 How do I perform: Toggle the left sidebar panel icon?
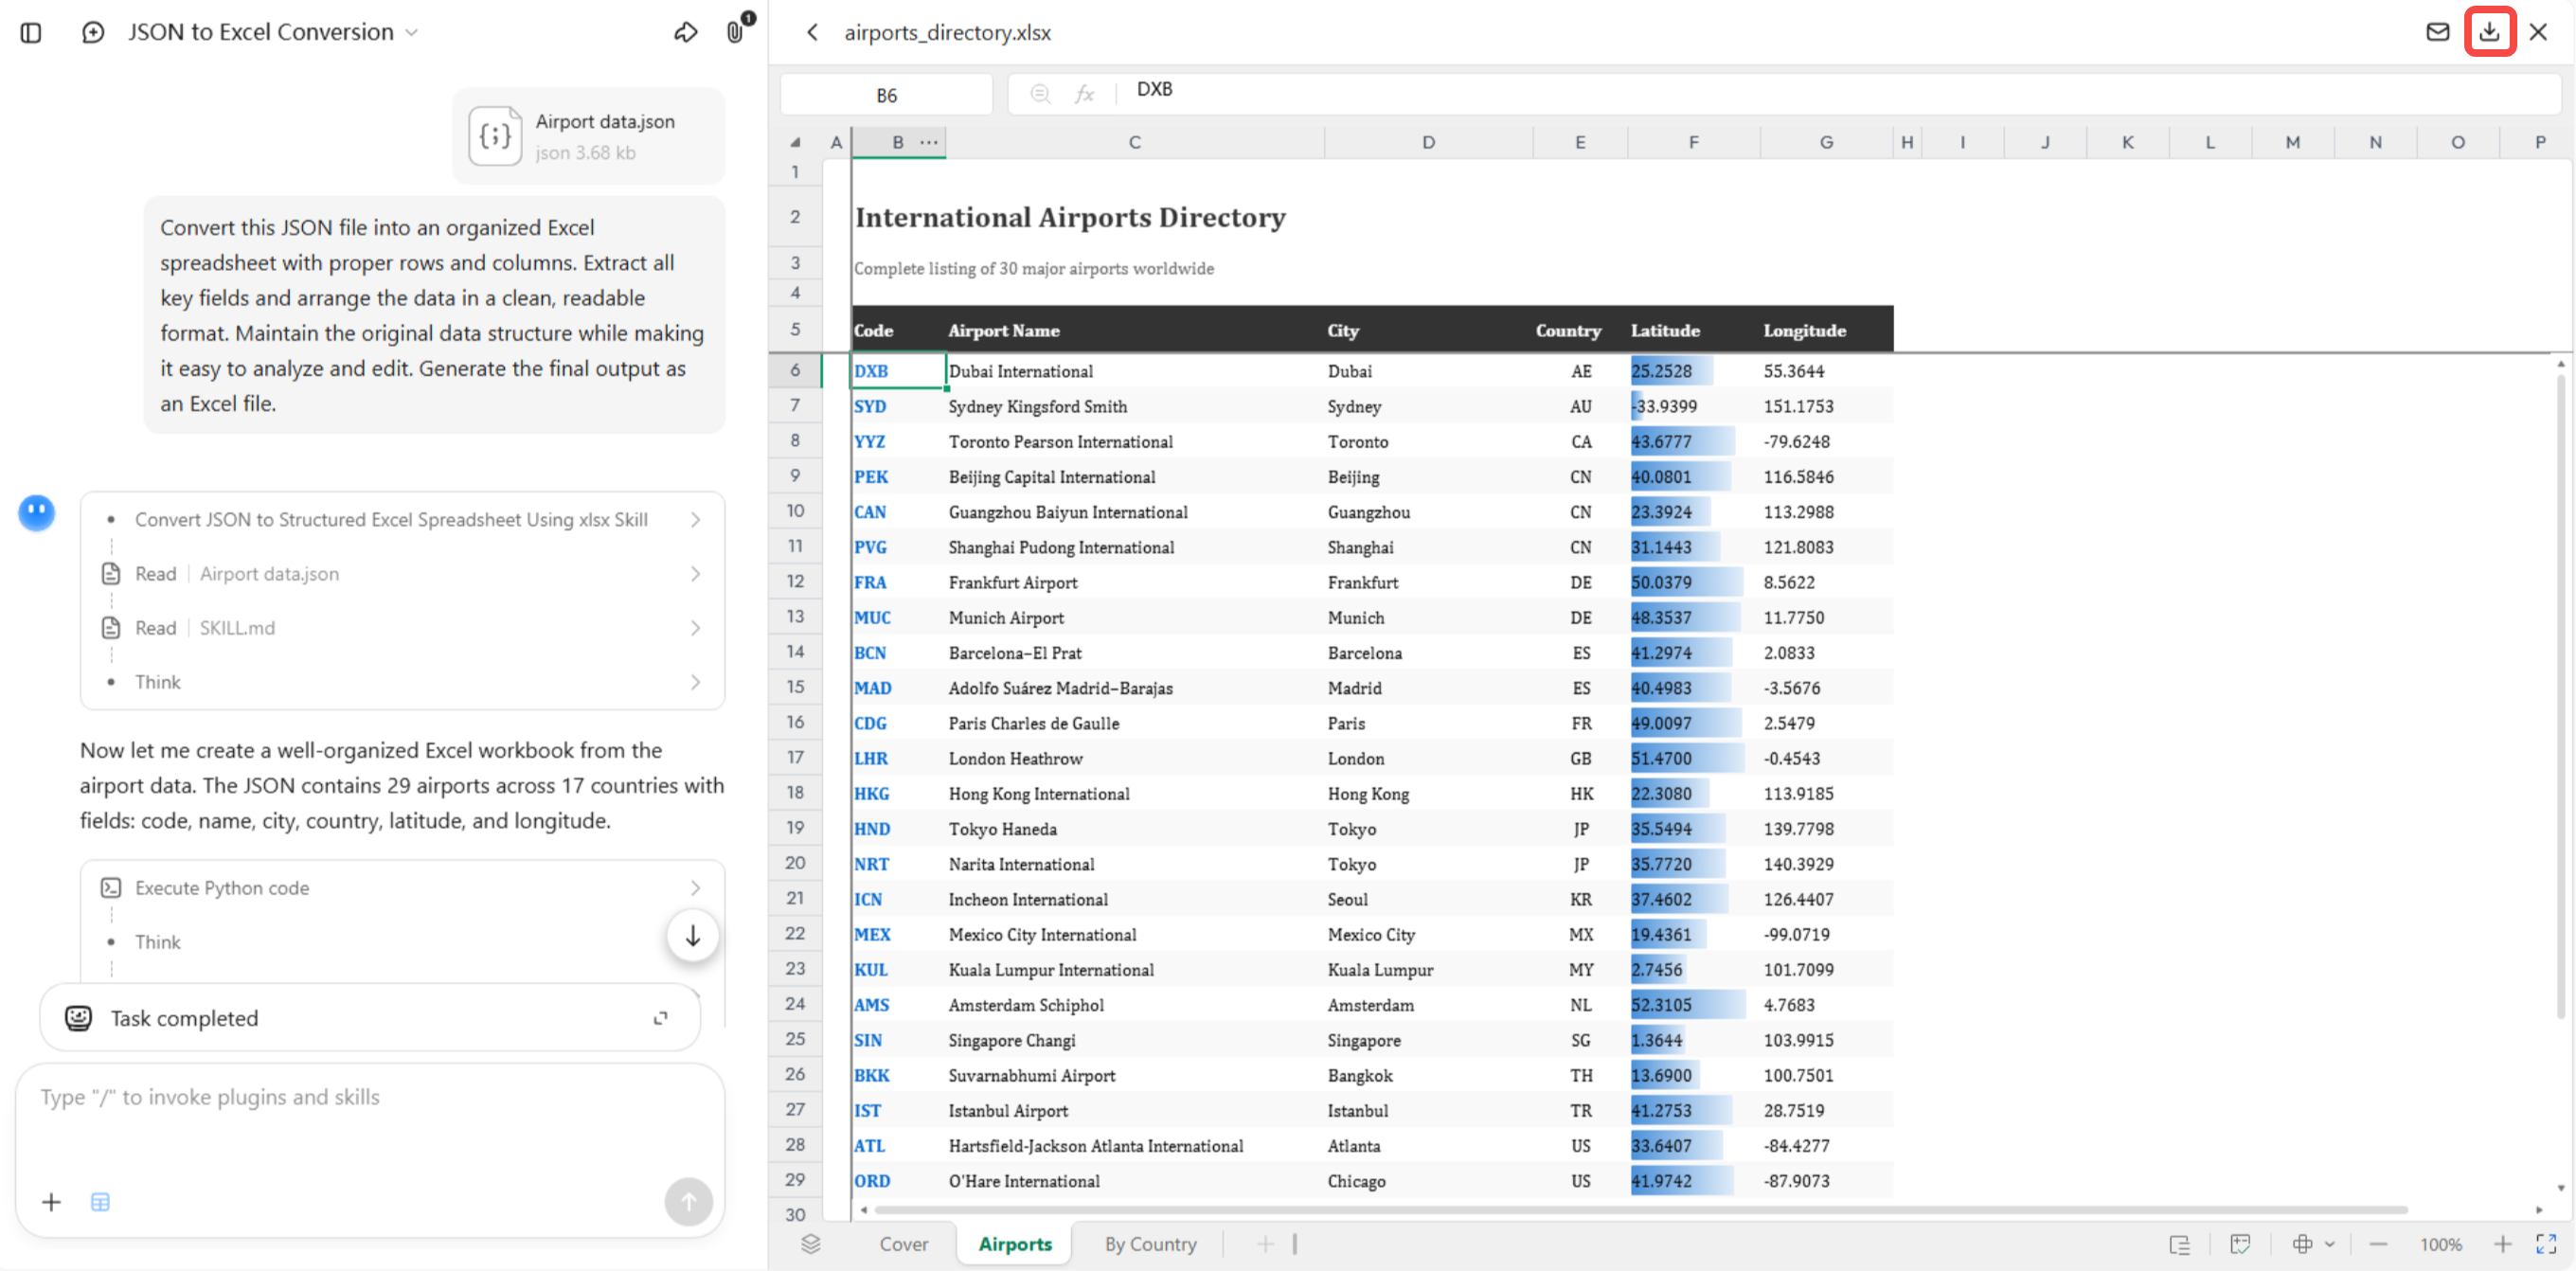[31, 32]
